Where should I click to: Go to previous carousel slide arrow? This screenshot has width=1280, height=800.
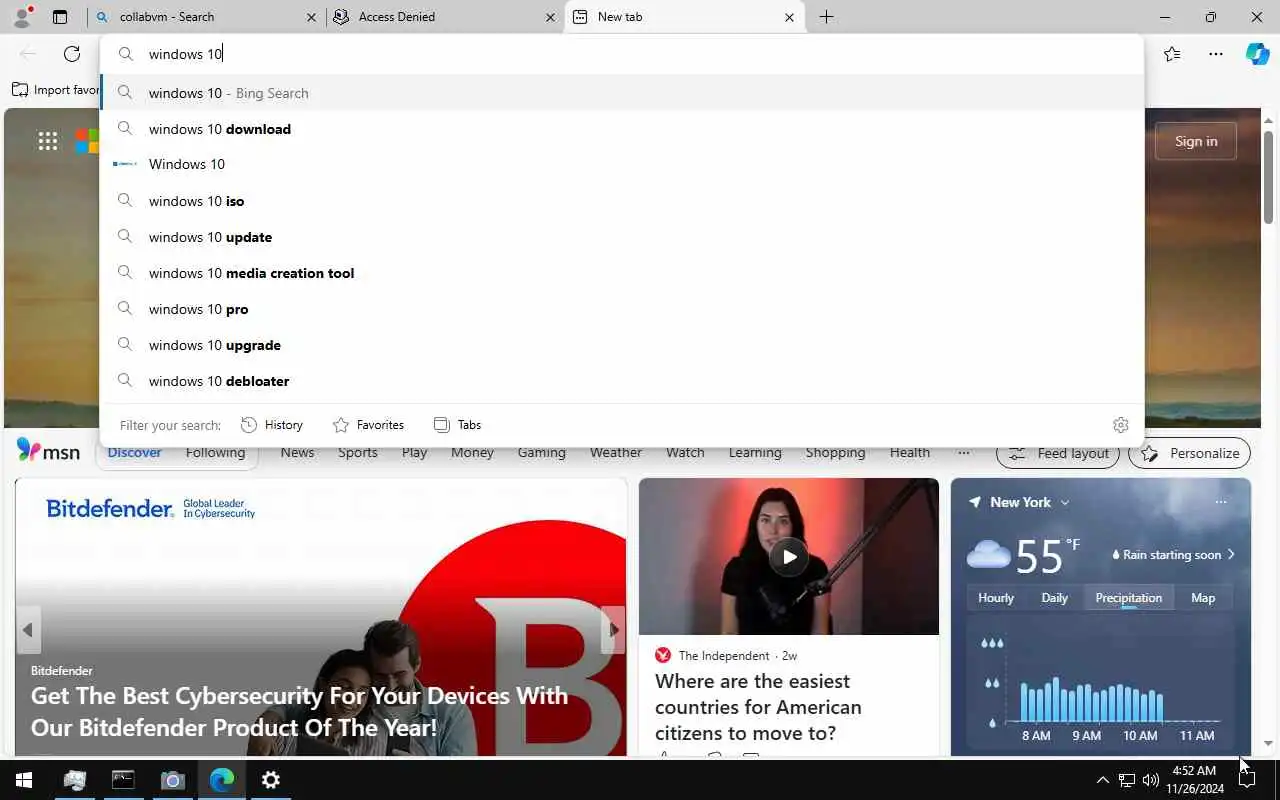[28, 630]
